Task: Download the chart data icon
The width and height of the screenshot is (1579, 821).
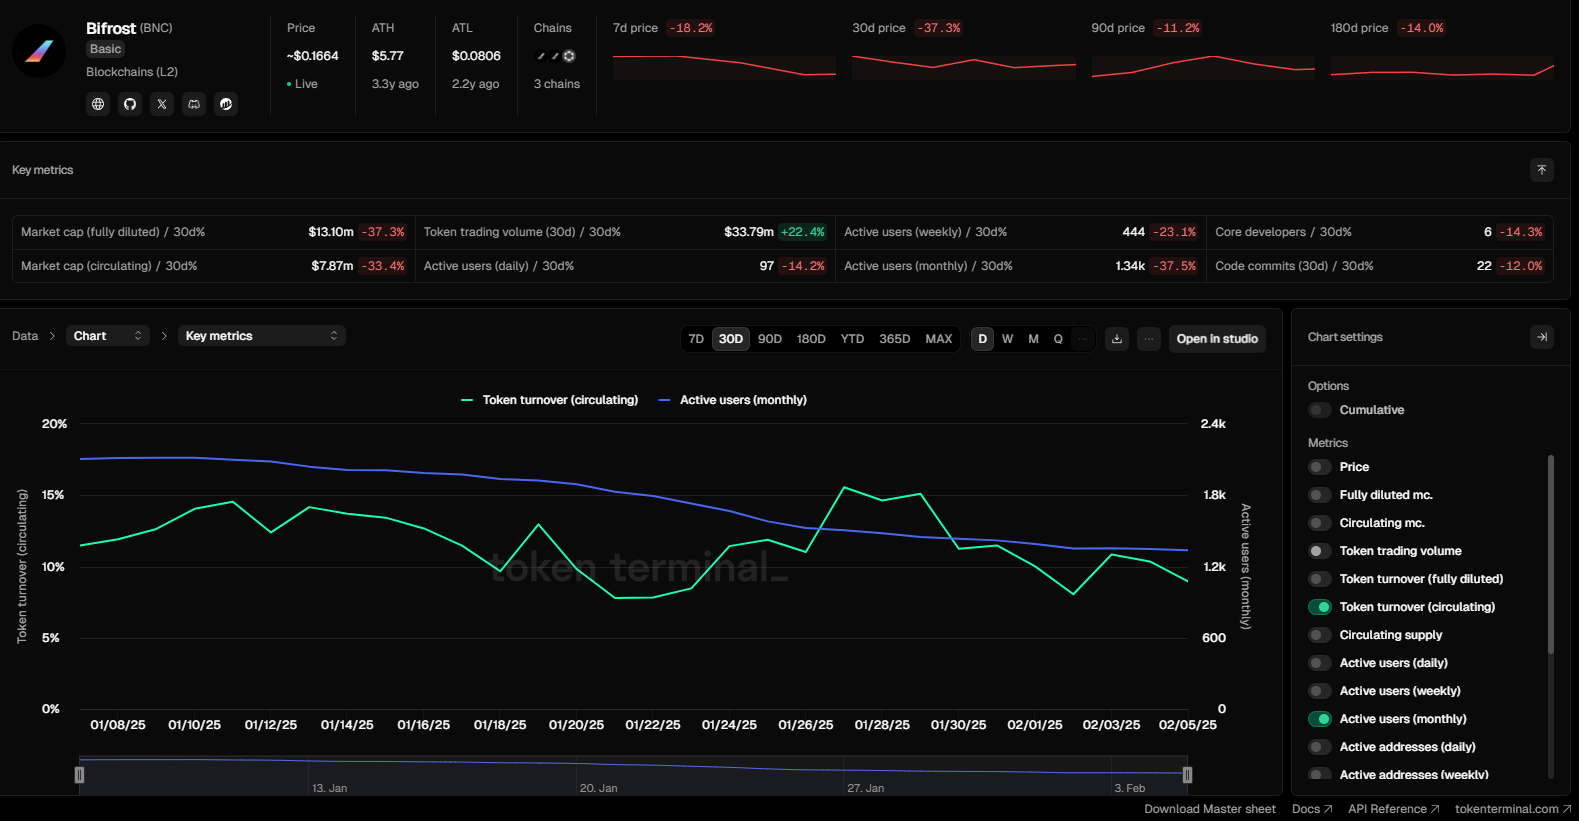Action: click(x=1117, y=339)
